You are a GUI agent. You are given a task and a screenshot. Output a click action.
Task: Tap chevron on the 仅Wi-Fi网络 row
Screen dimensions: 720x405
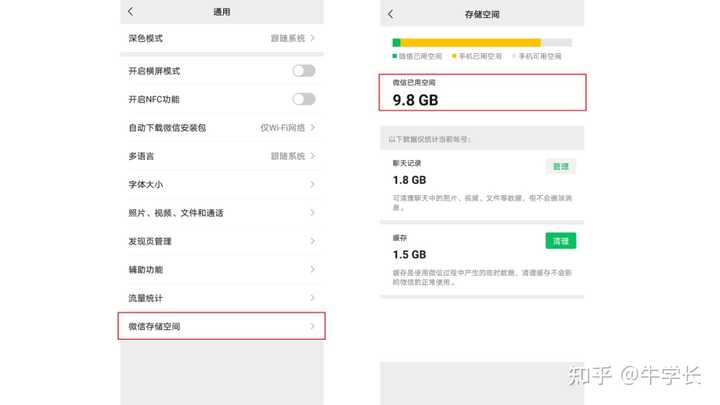coord(313,128)
